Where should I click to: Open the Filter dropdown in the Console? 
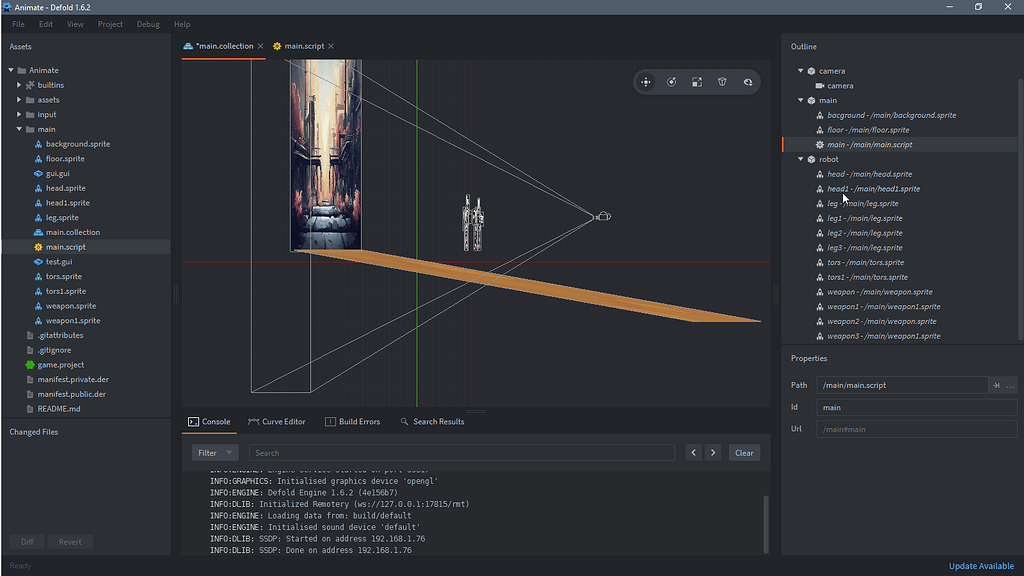(213, 452)
